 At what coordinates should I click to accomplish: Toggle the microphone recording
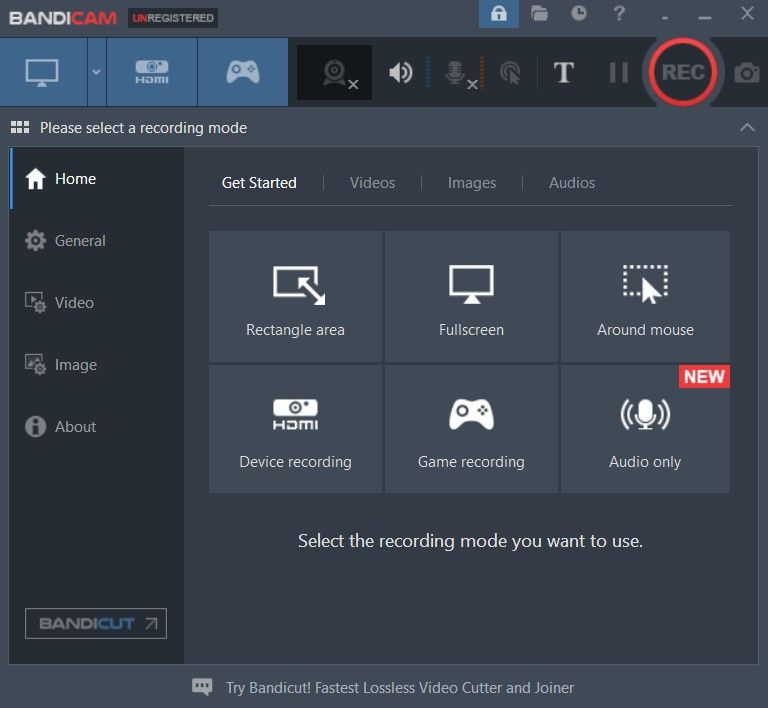pos(460,73)
